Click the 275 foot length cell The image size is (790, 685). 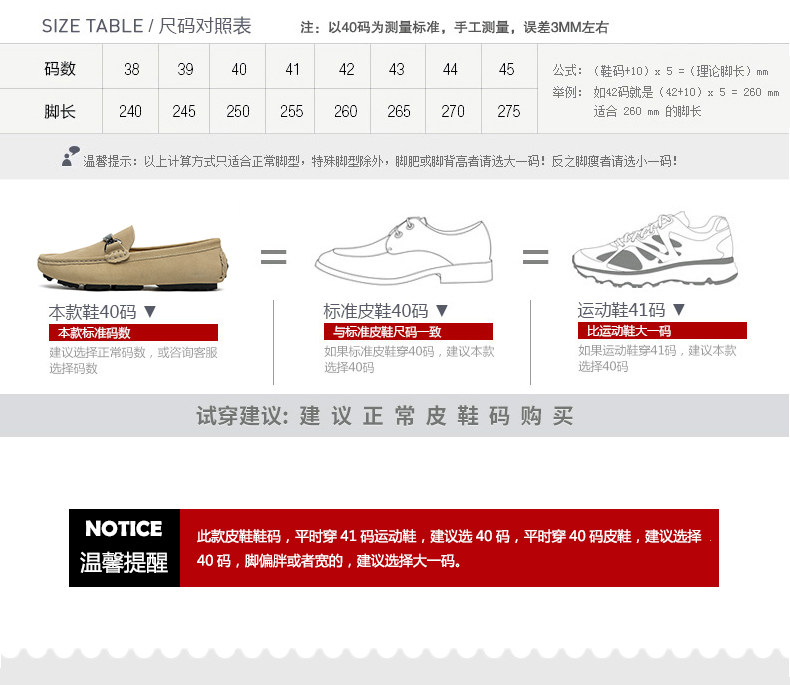click(509, 111)
